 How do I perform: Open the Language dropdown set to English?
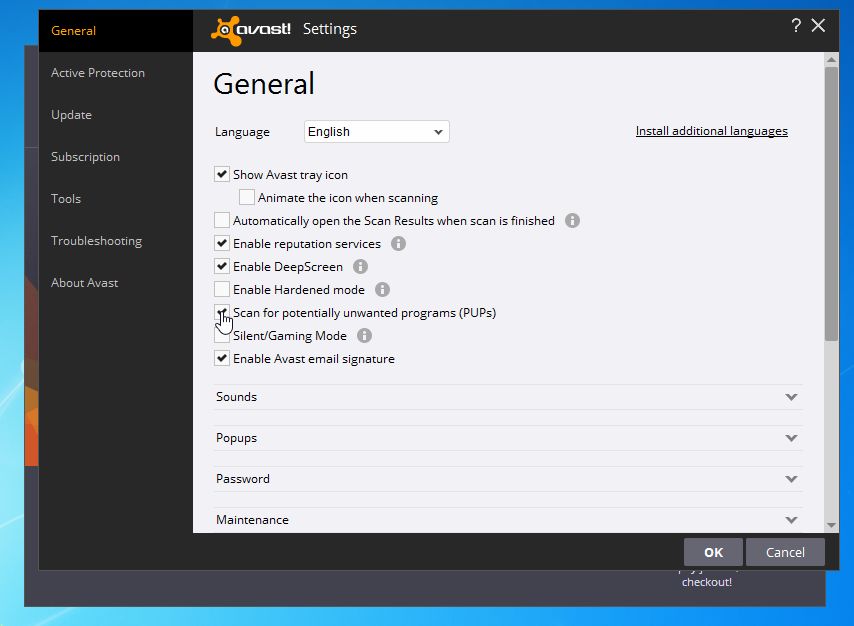coord(376,132)
